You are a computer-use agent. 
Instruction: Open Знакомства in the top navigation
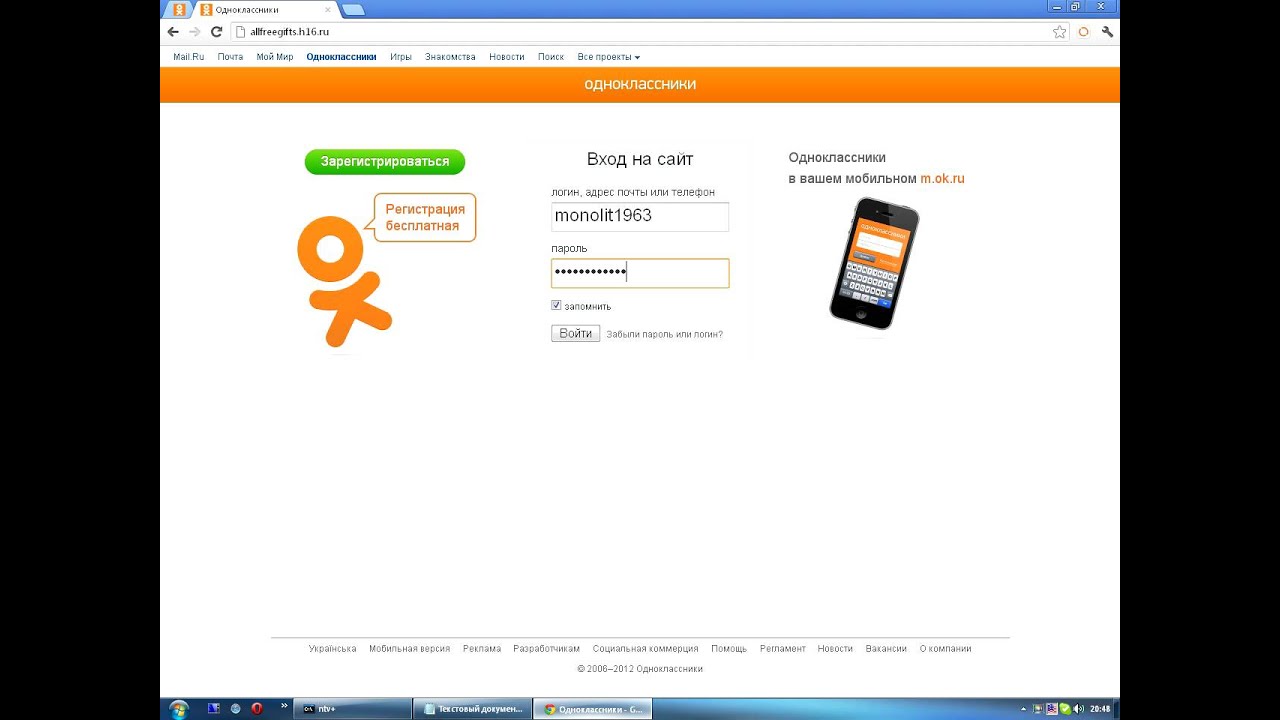point(450,57)
